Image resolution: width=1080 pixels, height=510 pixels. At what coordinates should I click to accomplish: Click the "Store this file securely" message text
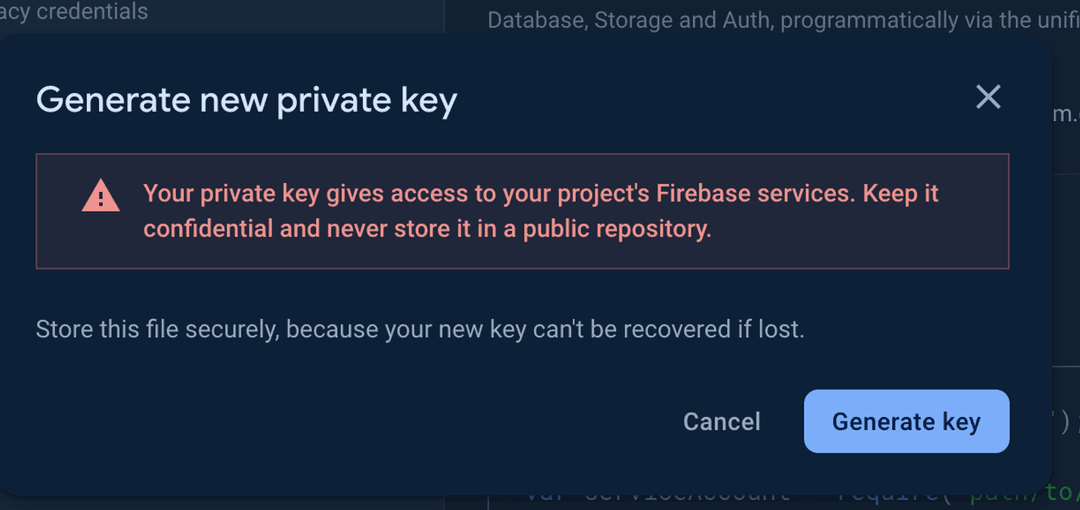coord(420,329)
